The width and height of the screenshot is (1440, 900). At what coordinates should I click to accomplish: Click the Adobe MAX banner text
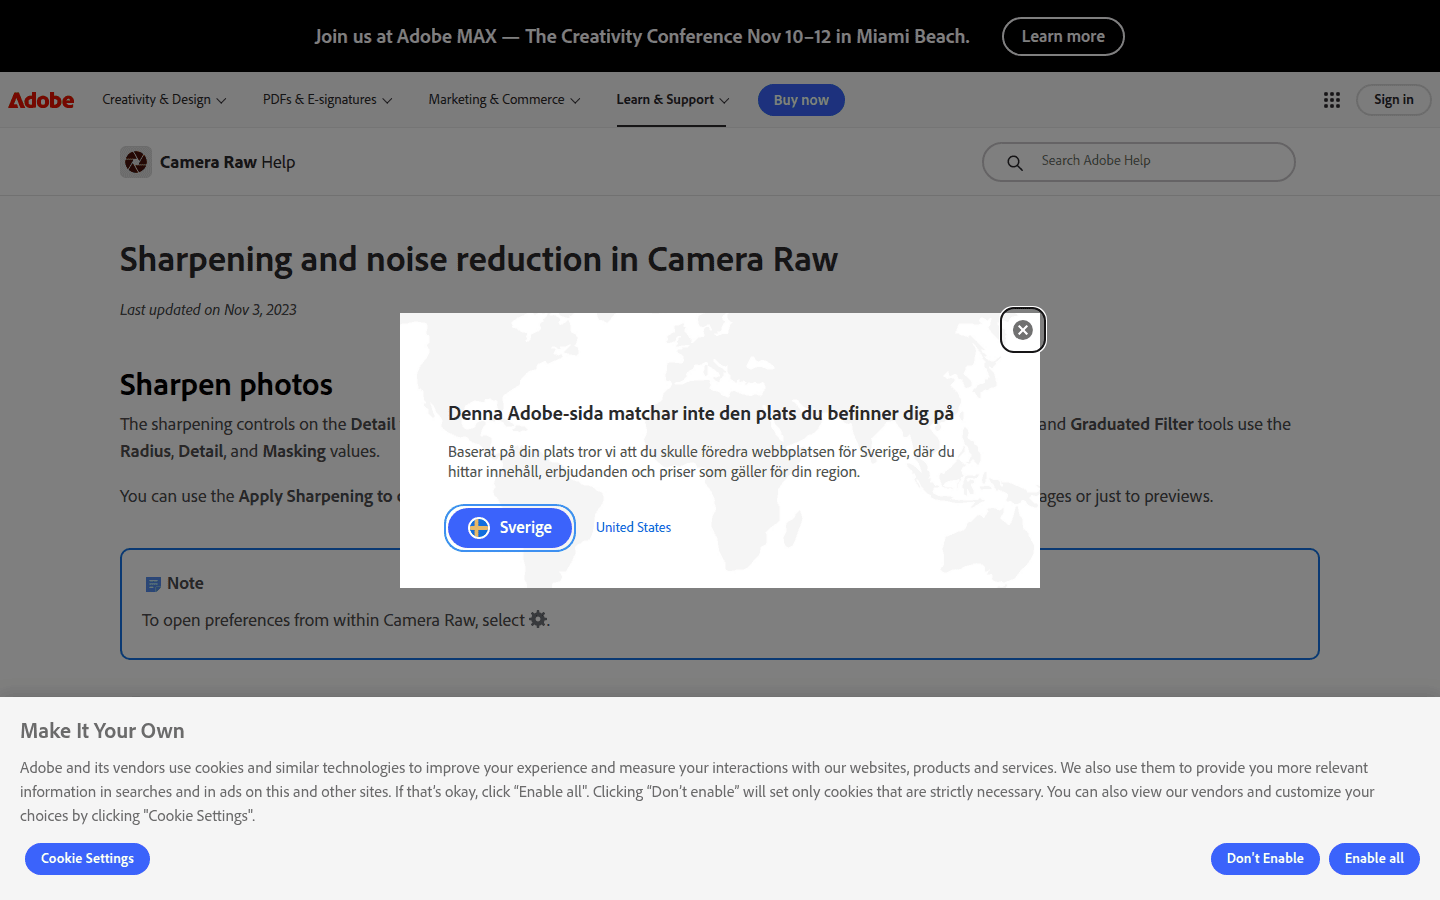(642, 37)
